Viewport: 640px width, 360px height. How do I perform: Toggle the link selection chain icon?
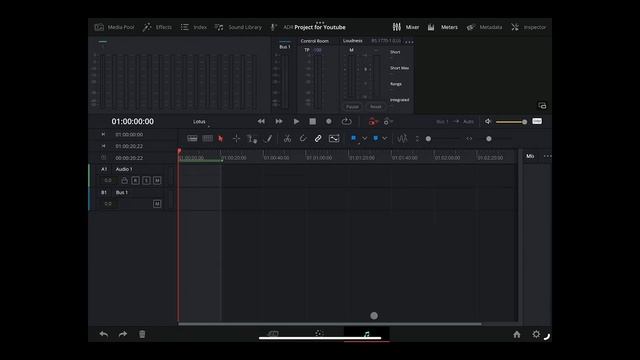coord(318,139)
